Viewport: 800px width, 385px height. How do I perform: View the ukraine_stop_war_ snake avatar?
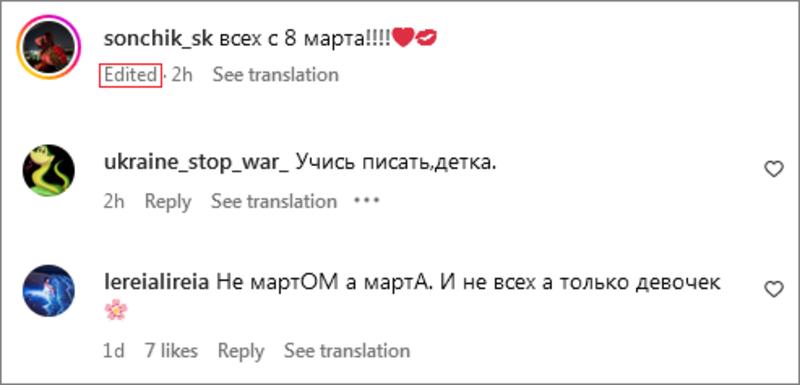[x=49, y=170]
